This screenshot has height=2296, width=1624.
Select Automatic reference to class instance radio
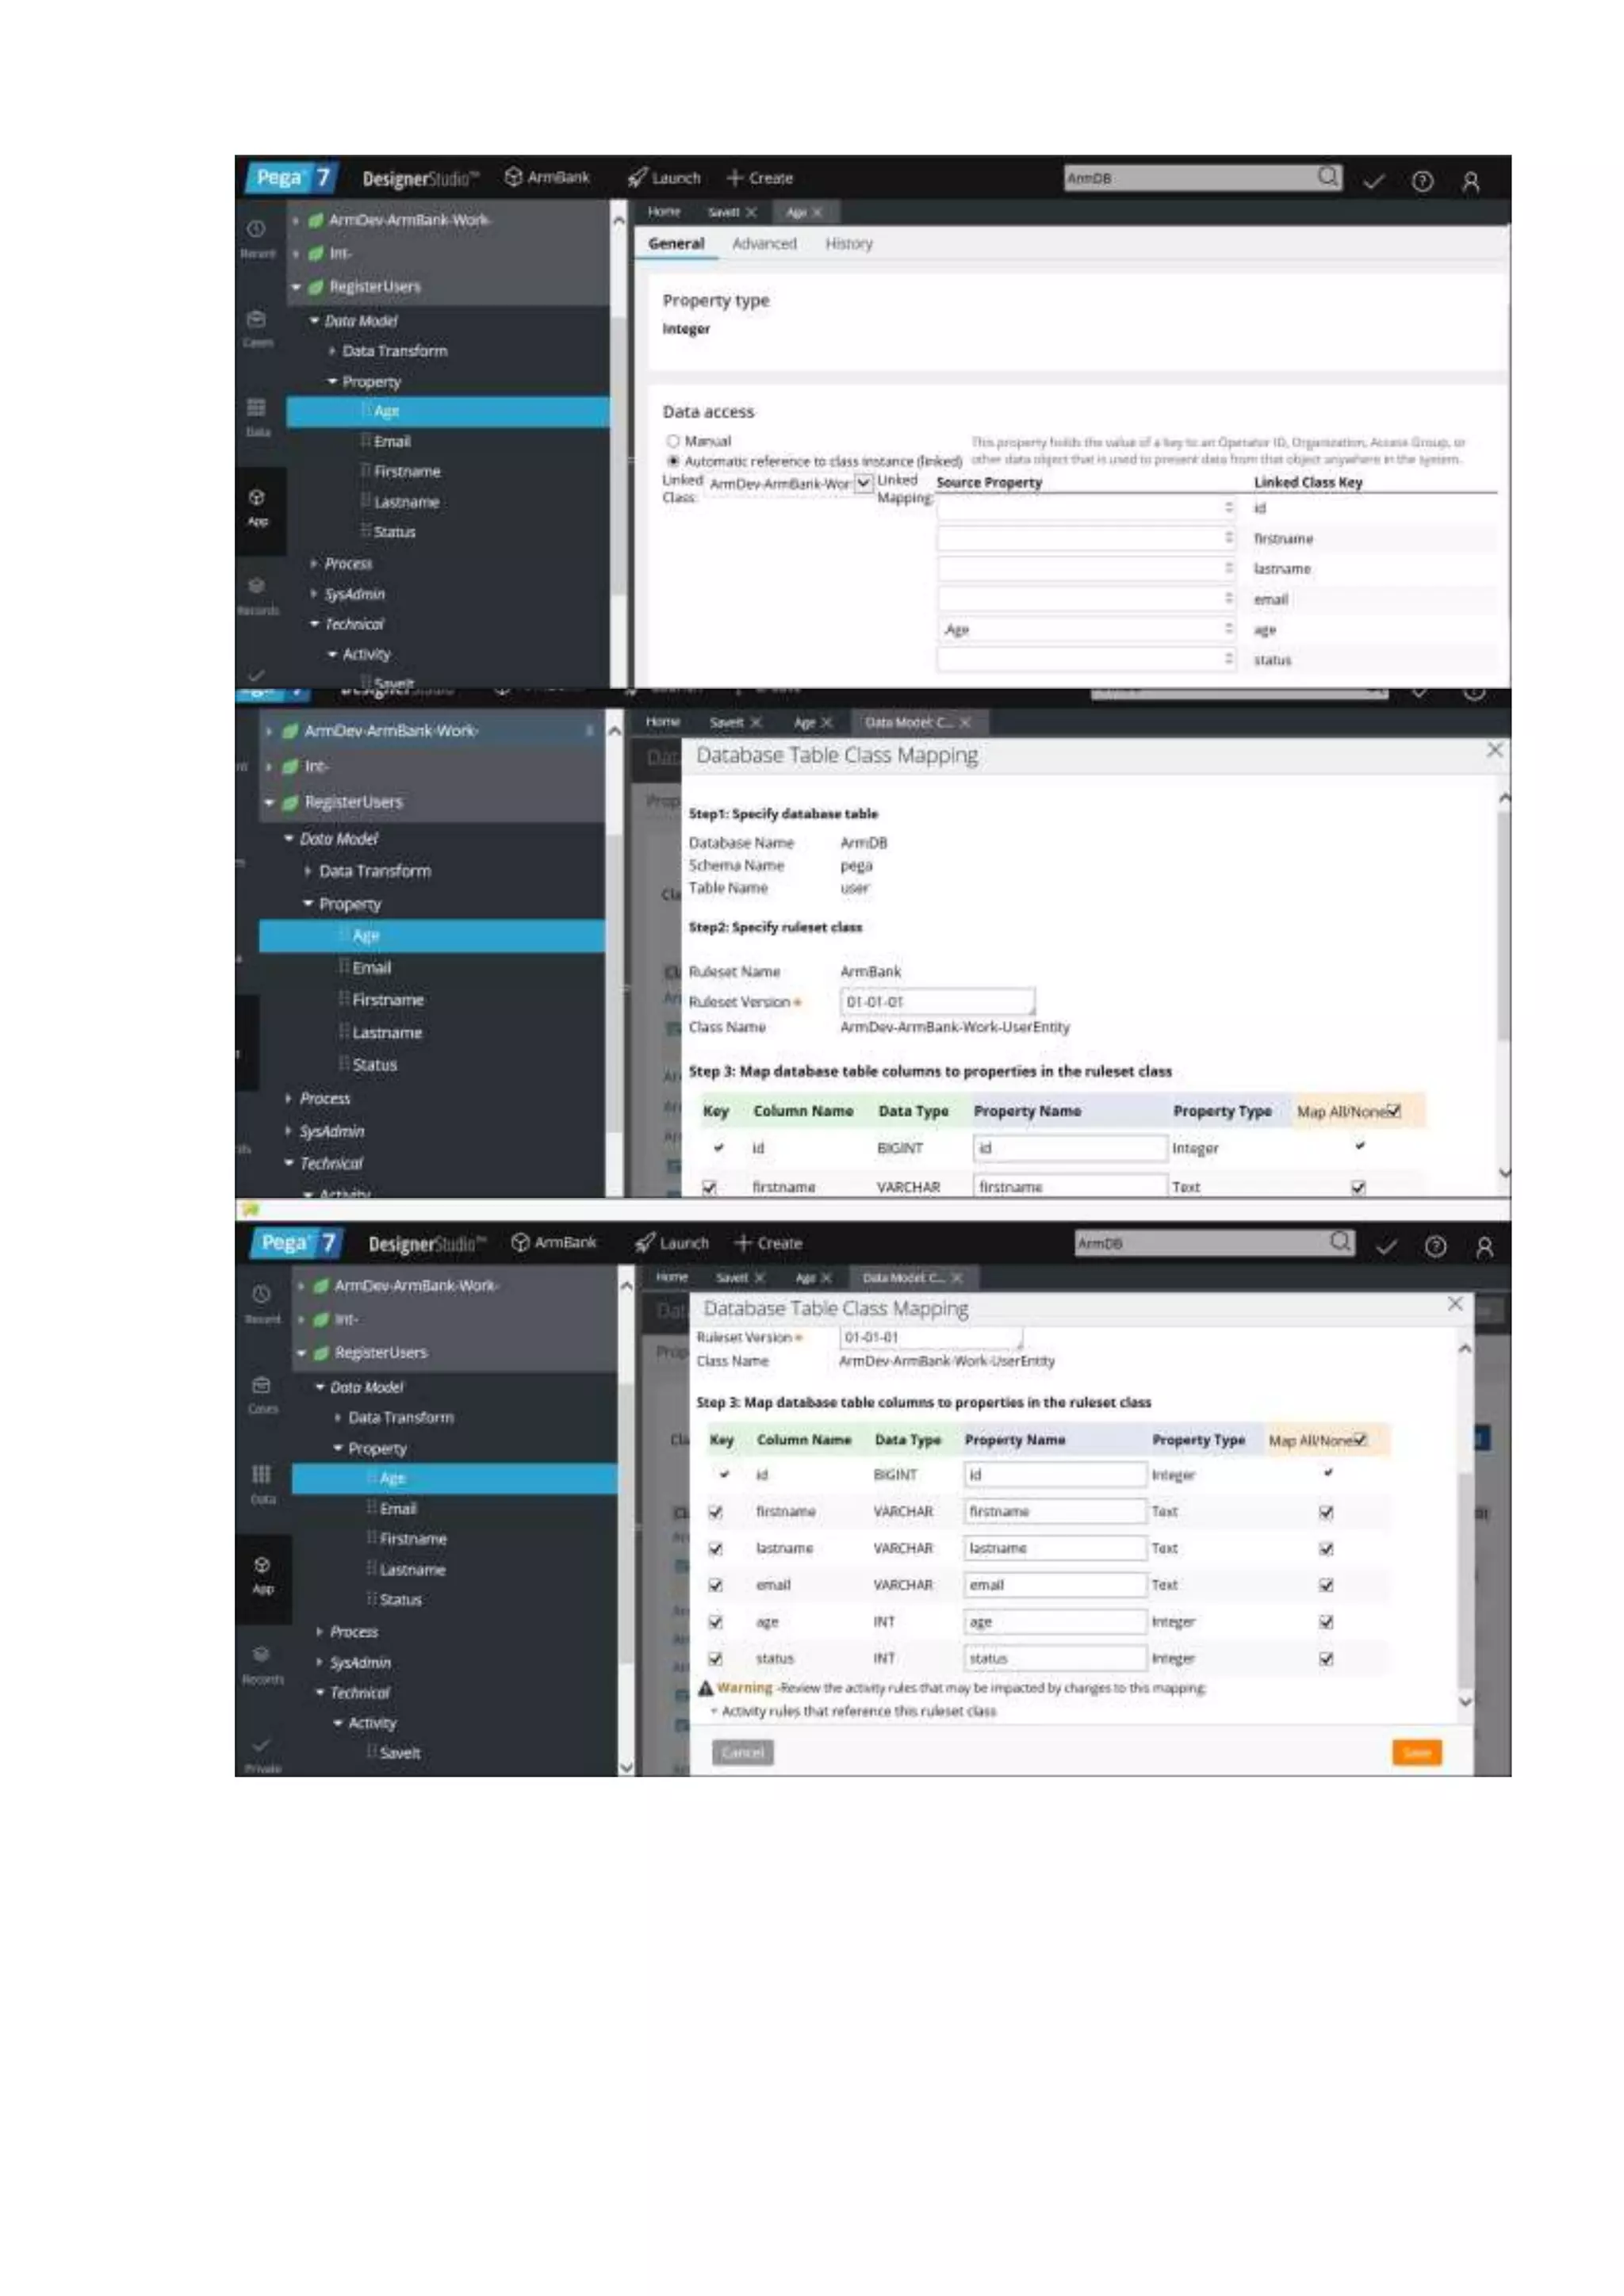(x=673, y=461)
